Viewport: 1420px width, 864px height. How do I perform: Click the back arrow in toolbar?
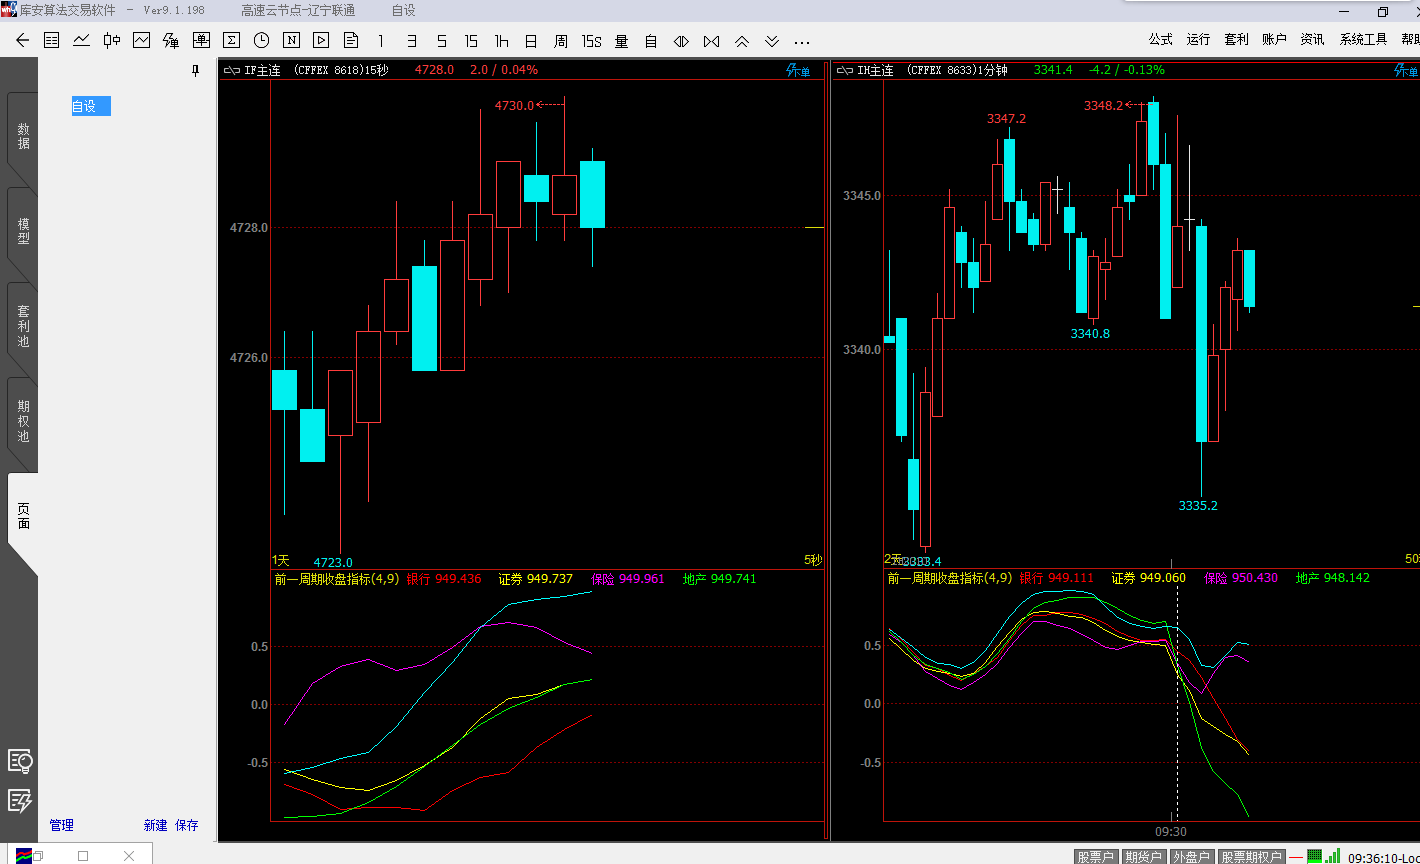23,40
